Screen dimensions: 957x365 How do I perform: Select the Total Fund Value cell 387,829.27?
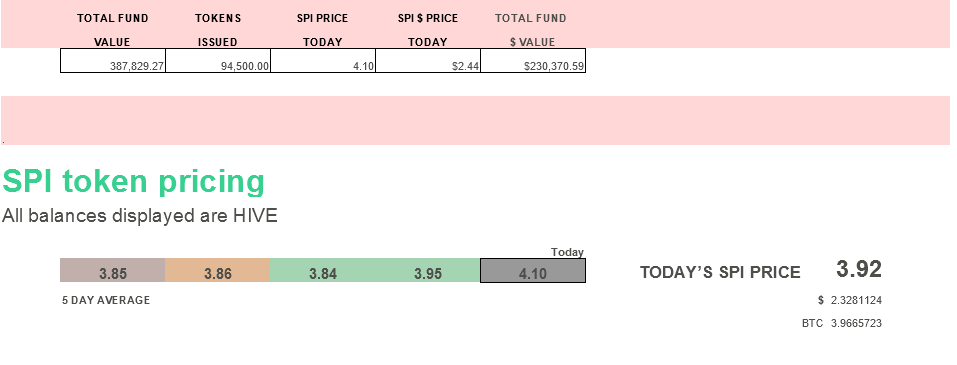point(113,60)
